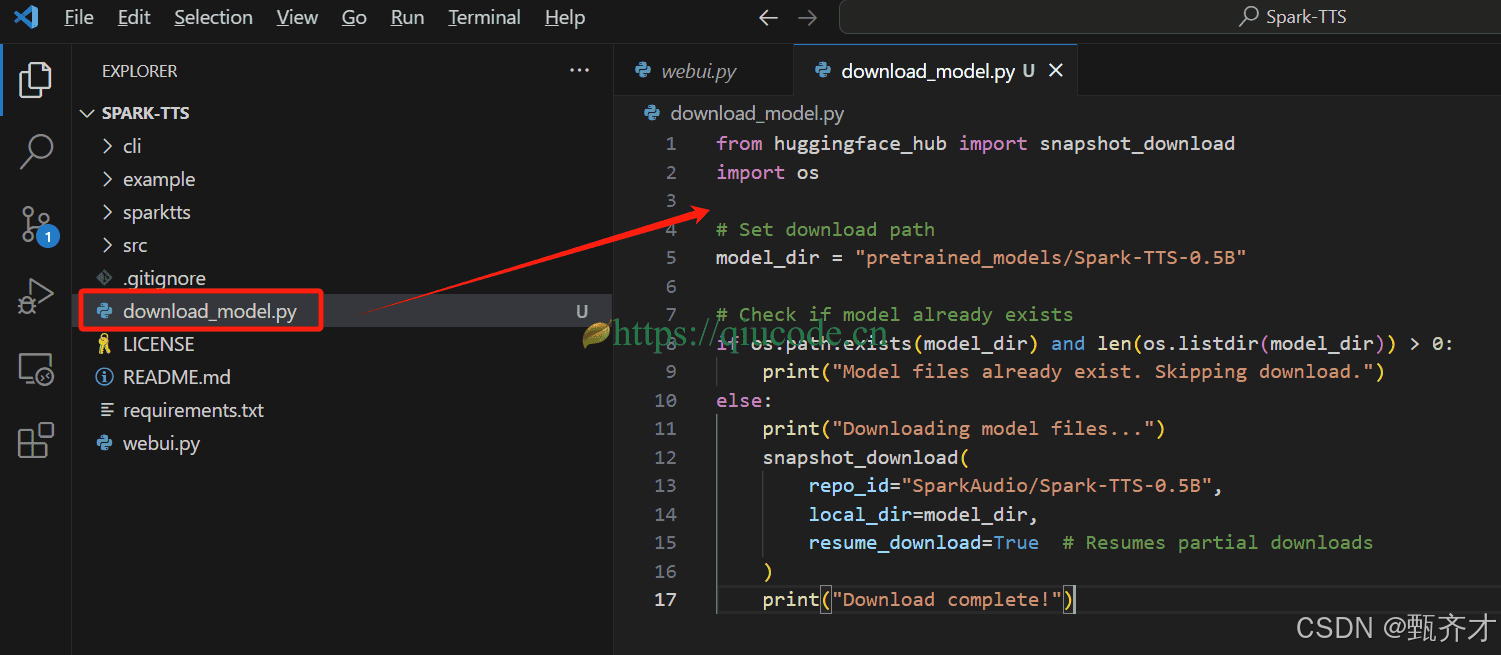Click the repo_id "SparkAudio/Spark-TTS-0.5B" string
Viewport: 1501px width, 655px height.
click(1056, 486)
